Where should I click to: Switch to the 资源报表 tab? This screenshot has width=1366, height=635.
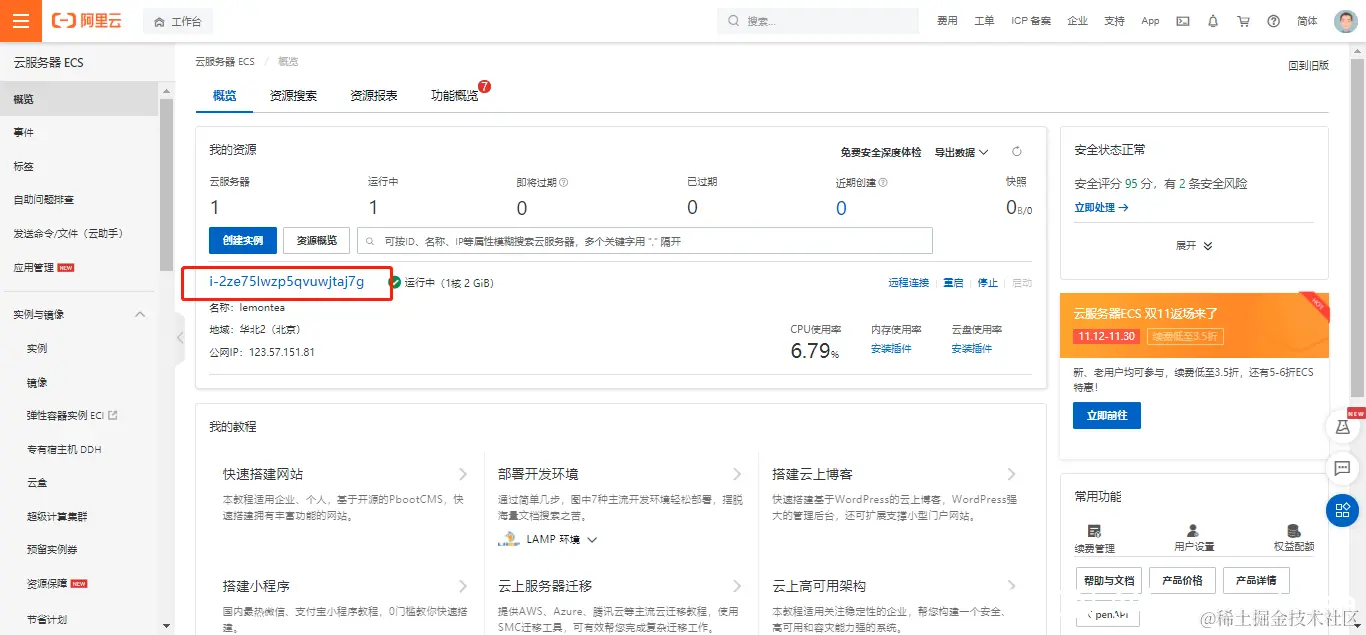(374, 95)
